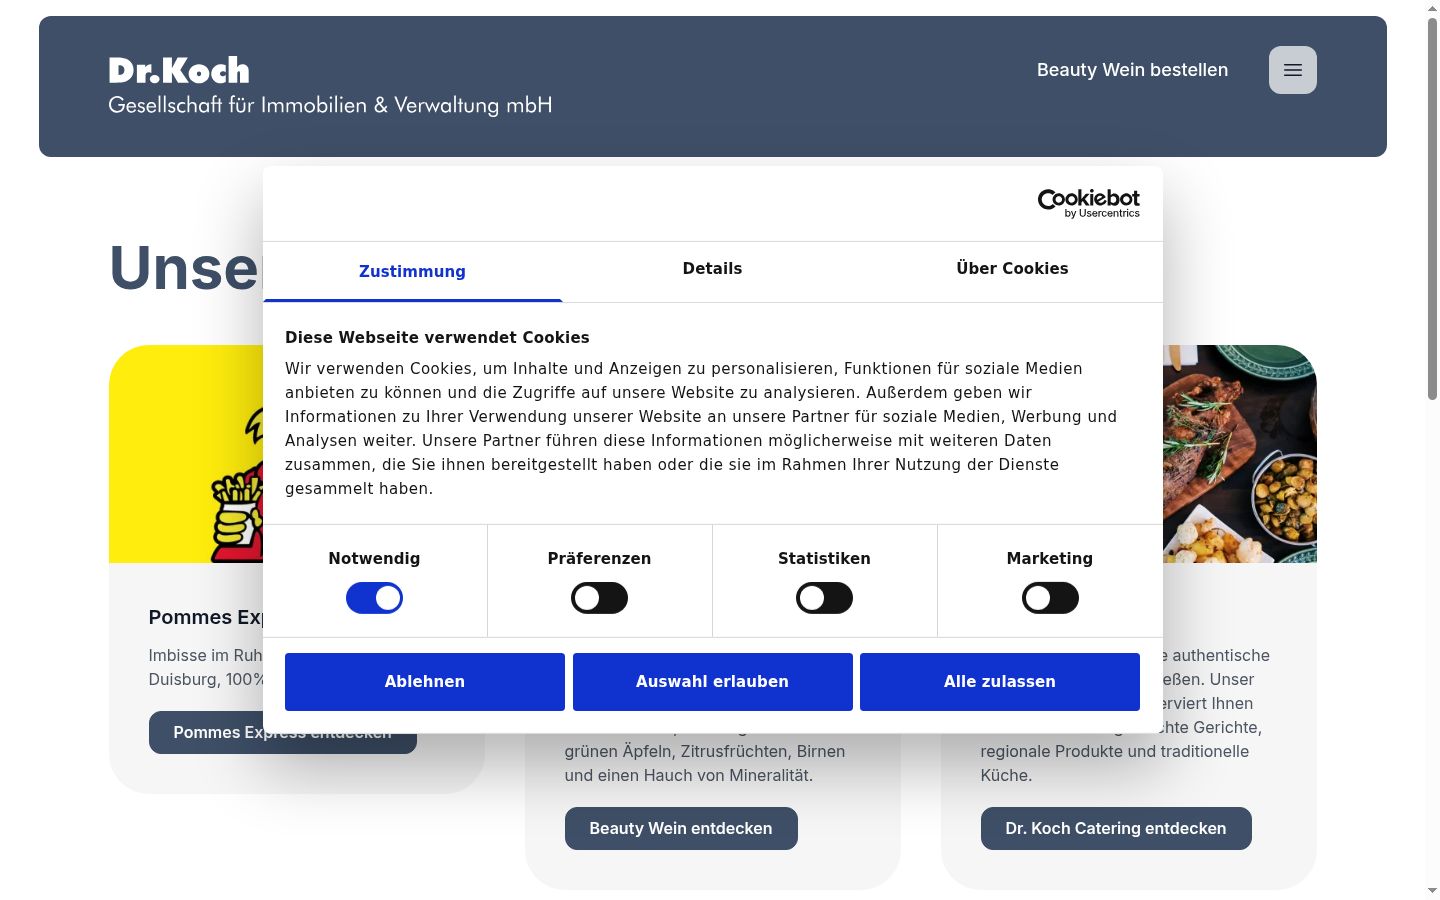The height and width of the screenshot is (900, 1440).
Task: Click the Beauty Wein entdecken button
Action: click(681, 829)
